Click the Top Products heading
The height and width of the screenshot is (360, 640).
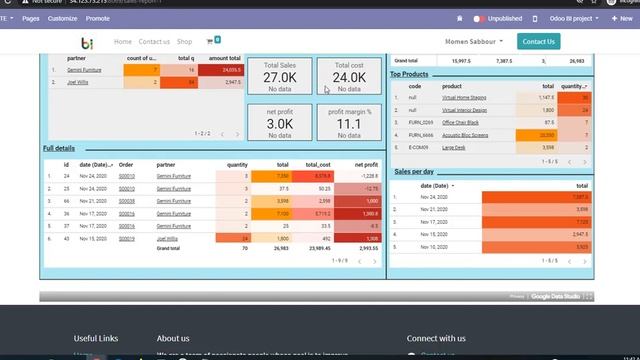pos(409,74)
